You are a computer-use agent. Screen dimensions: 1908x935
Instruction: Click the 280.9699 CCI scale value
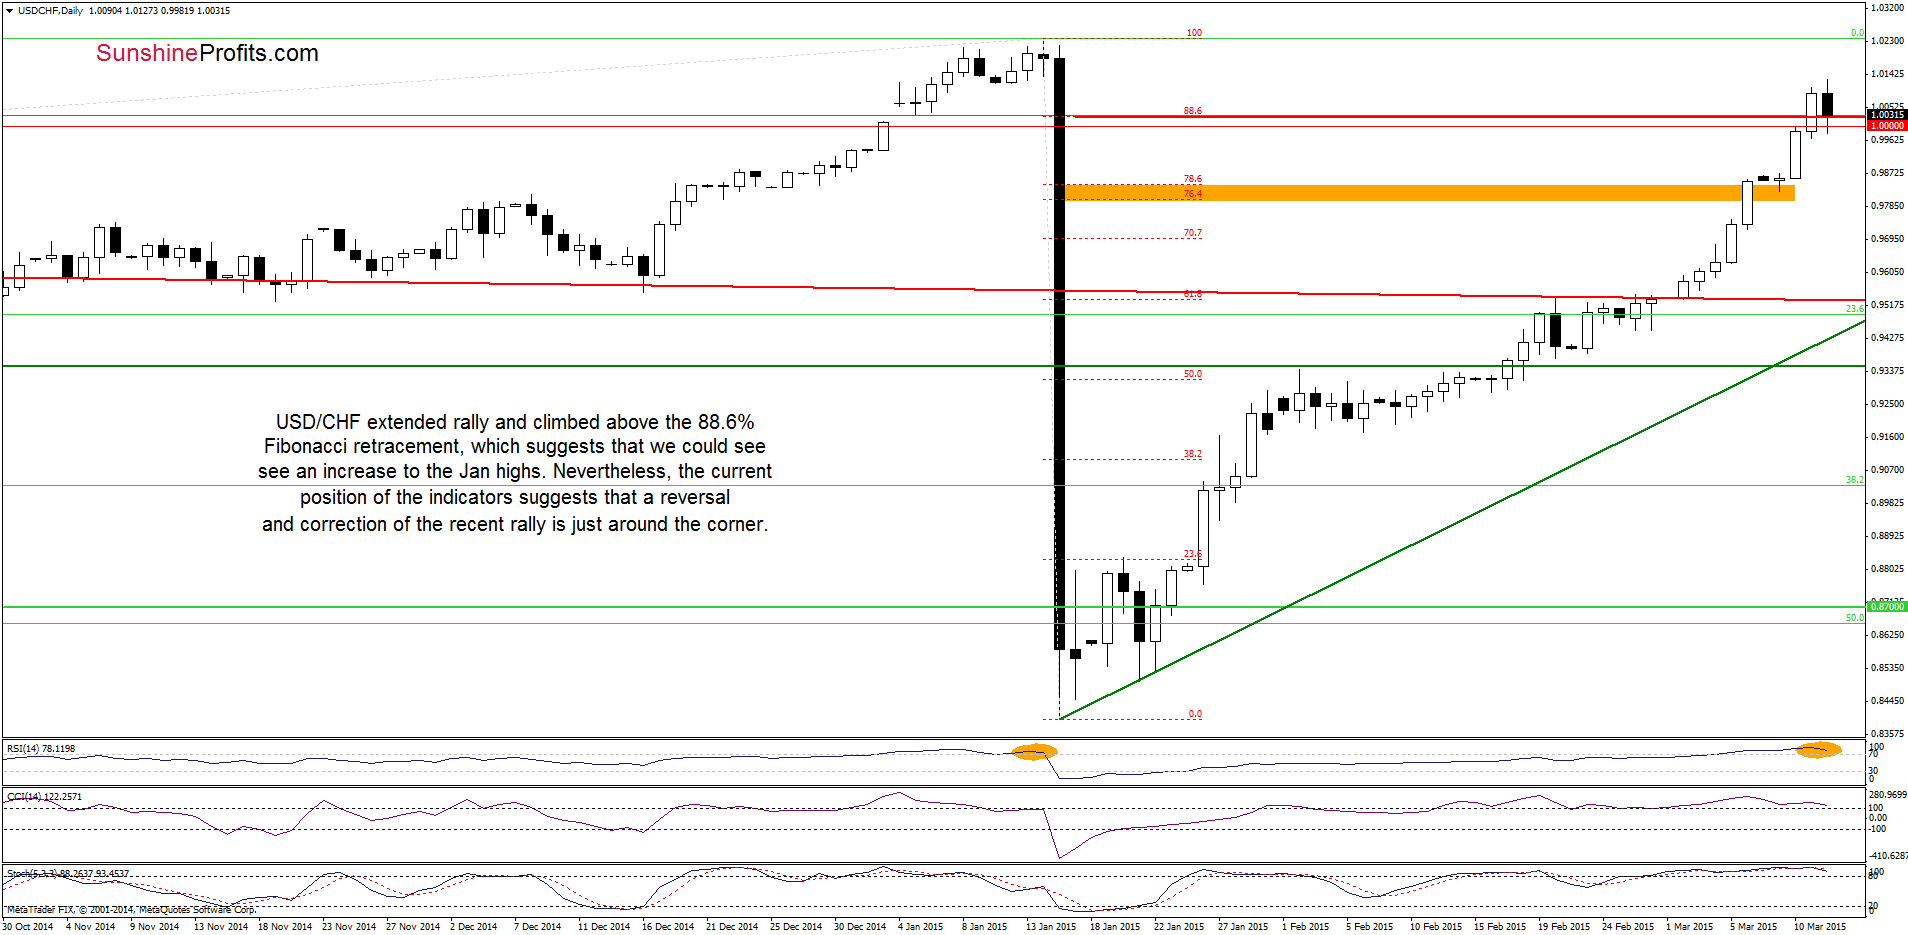pyautogui.click(x=1888, y=796)
